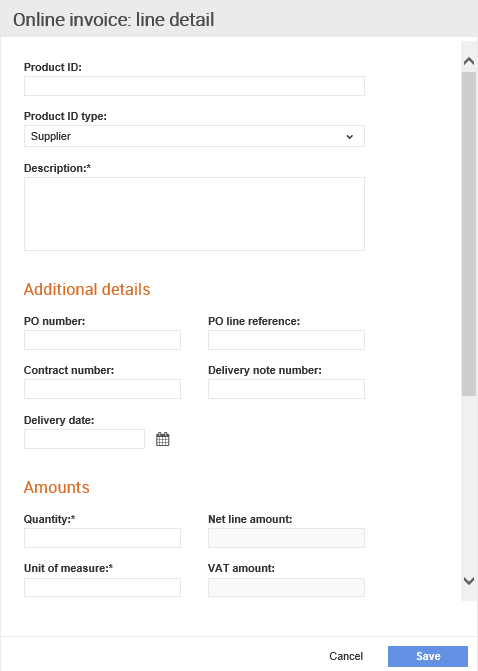Viewport: 478px width, 671px height.
Task: Select the PO number field
Action: click(x=102, y=340)
